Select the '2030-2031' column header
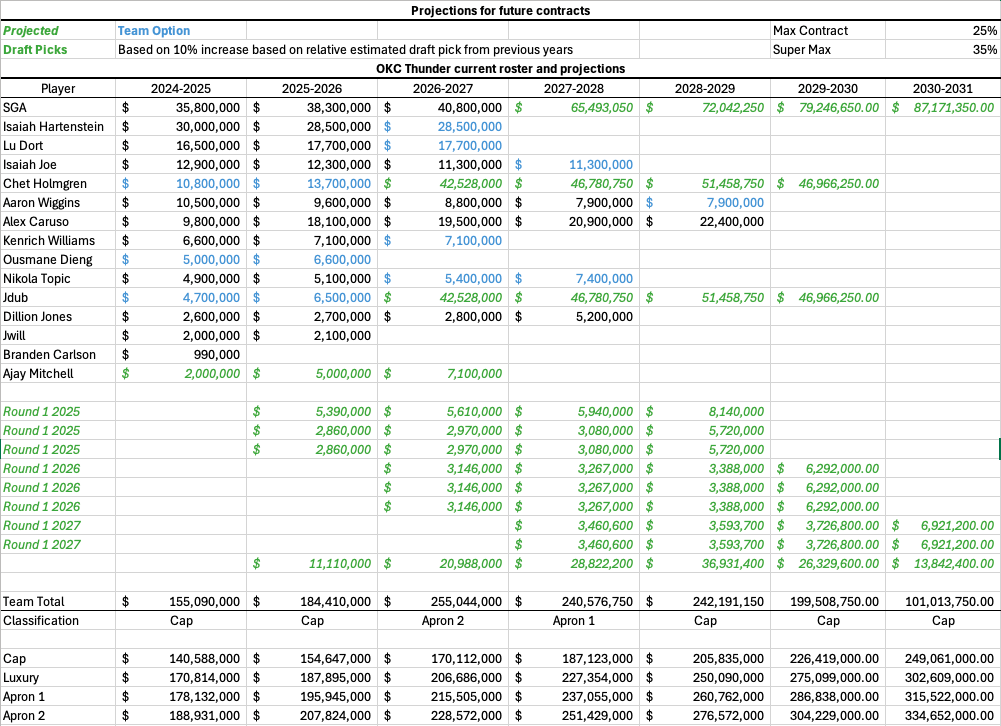The height and width of the screenshot is (726, 1001). click(942, 89)
